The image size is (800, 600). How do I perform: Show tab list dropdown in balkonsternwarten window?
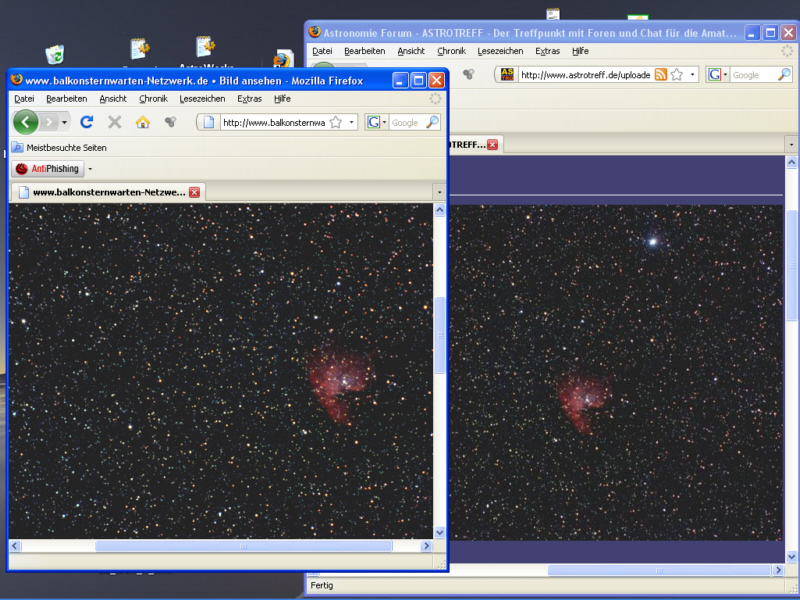pos(439,192)
